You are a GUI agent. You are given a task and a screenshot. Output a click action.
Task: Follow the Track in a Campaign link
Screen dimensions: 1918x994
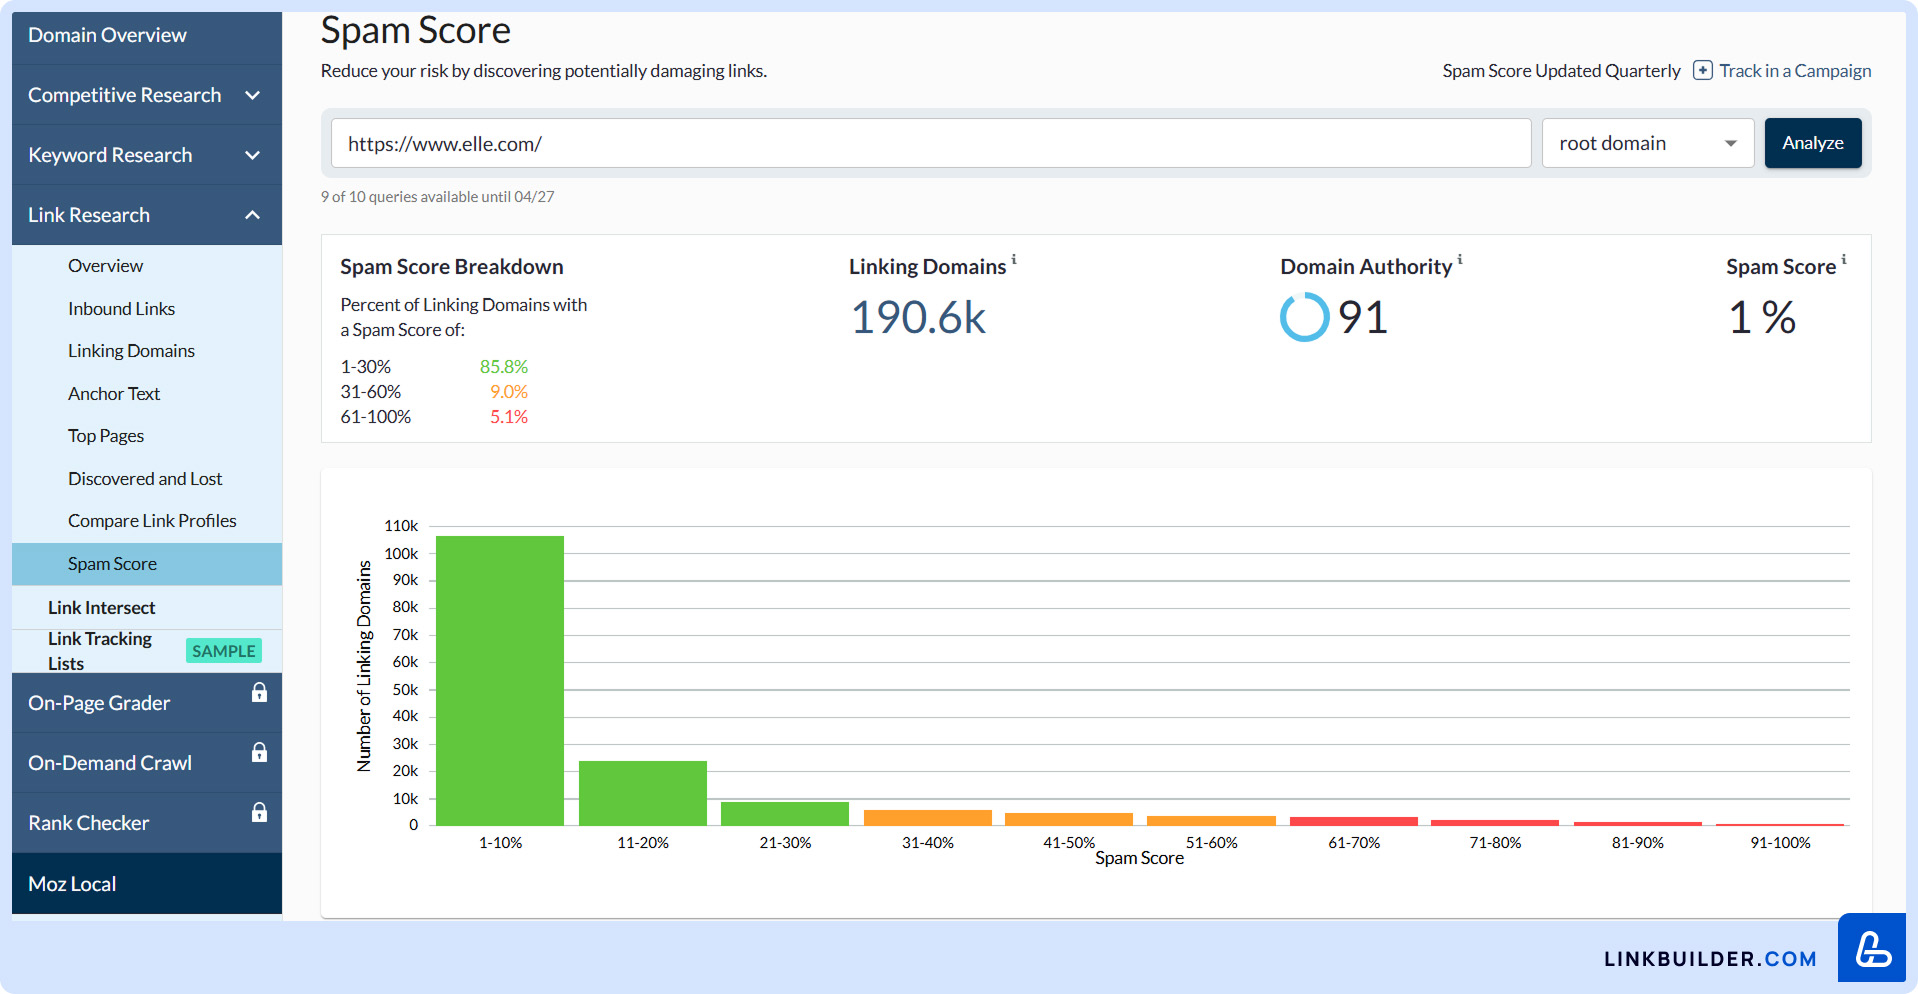point(1795,71)
